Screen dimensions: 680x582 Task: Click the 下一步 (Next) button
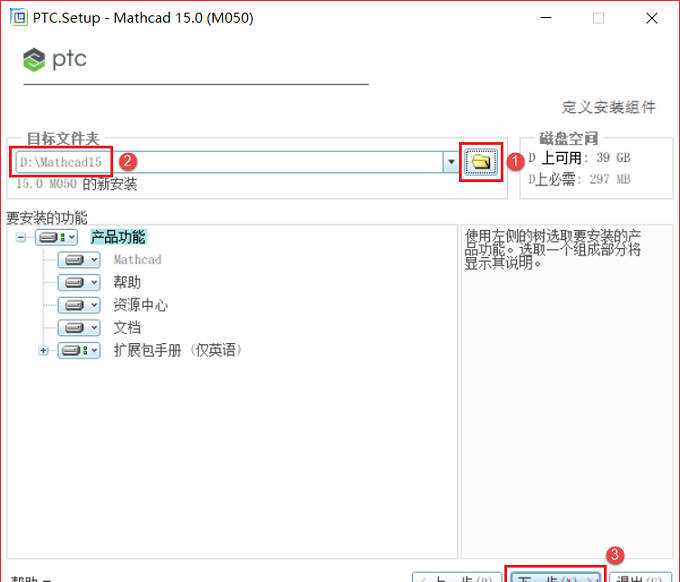[x=556, y=577]
